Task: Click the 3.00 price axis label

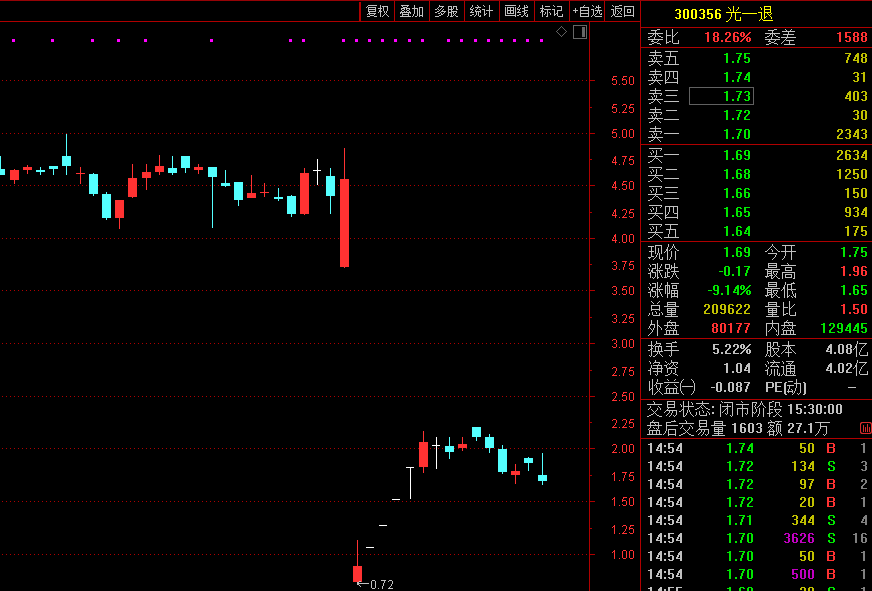Action: (622, 344)
